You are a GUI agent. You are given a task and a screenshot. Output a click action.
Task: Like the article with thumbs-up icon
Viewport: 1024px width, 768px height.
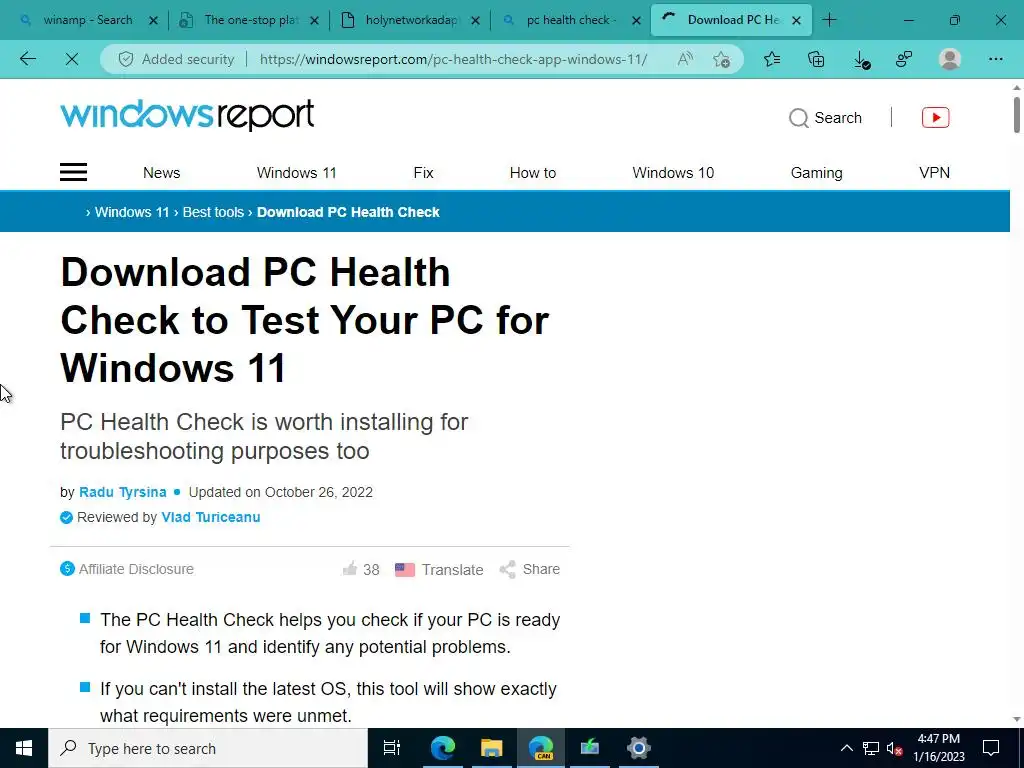[x=350, y=569]
